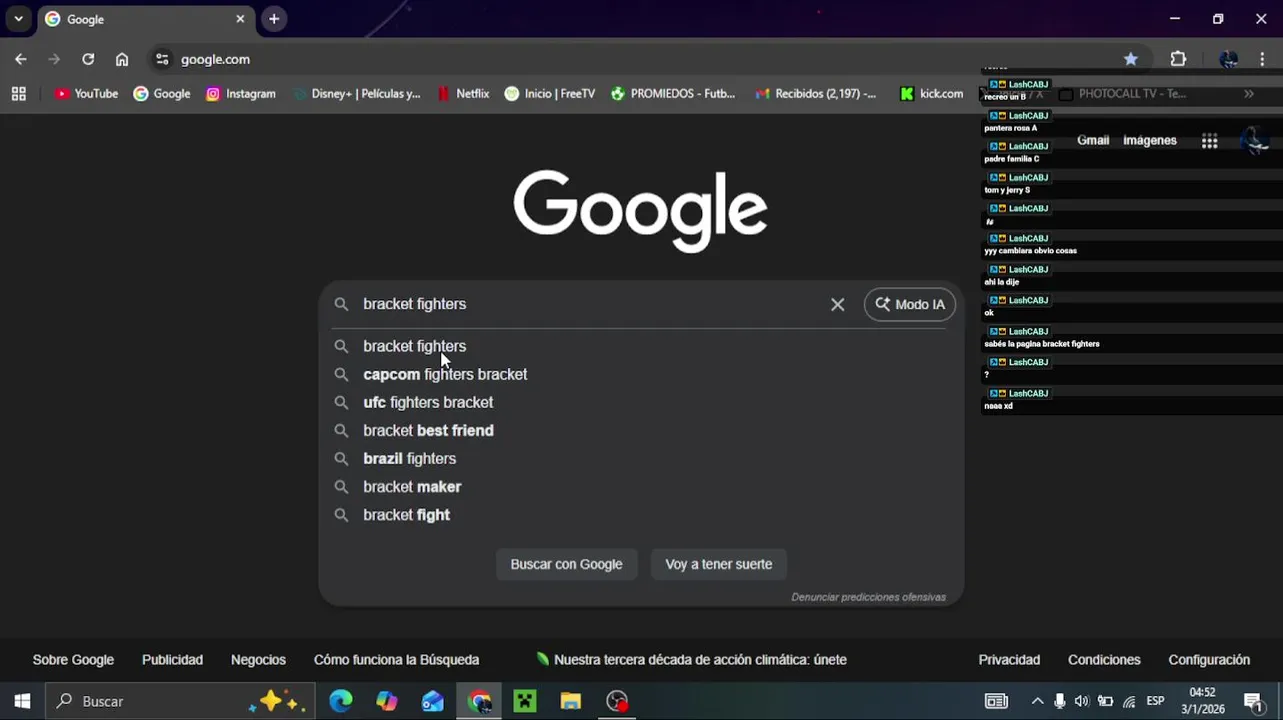The width and height of the screenshot is (1283, 720).
Task: Open the Extensions puzzle icon
Action: 1178,59
